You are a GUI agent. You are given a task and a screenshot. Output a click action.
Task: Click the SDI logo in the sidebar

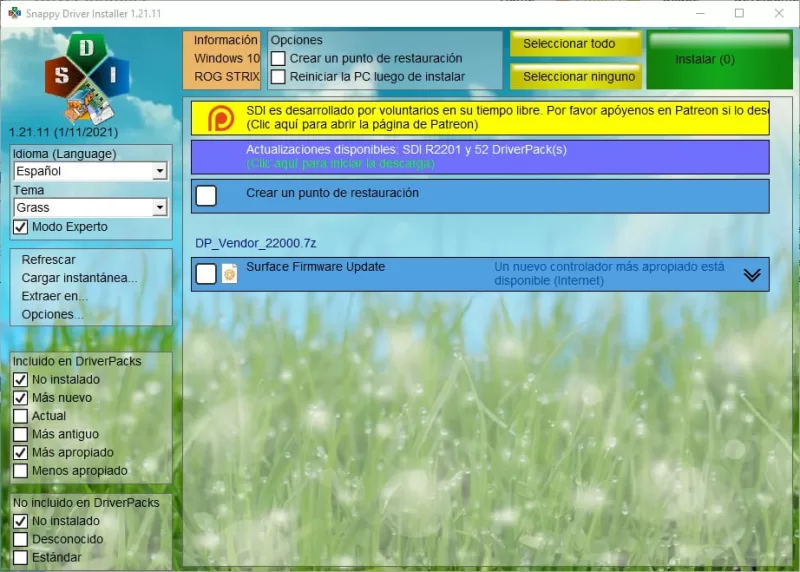point(87,78)
